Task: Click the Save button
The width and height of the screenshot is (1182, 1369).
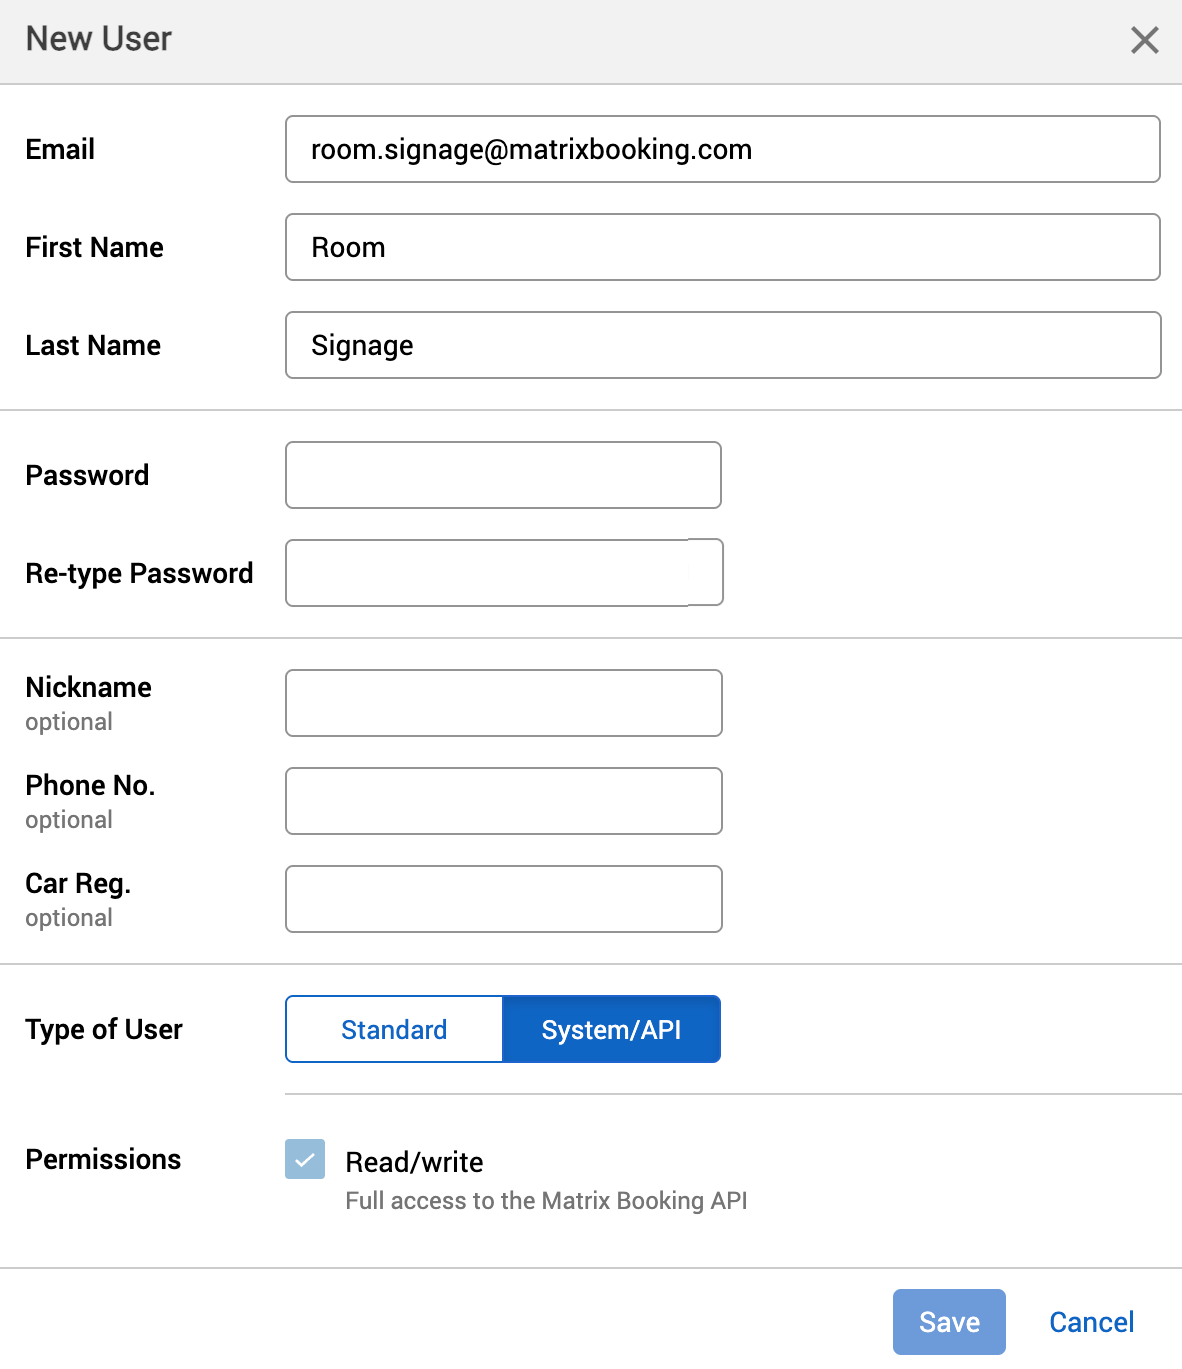Action: [x=948, y=1321]
